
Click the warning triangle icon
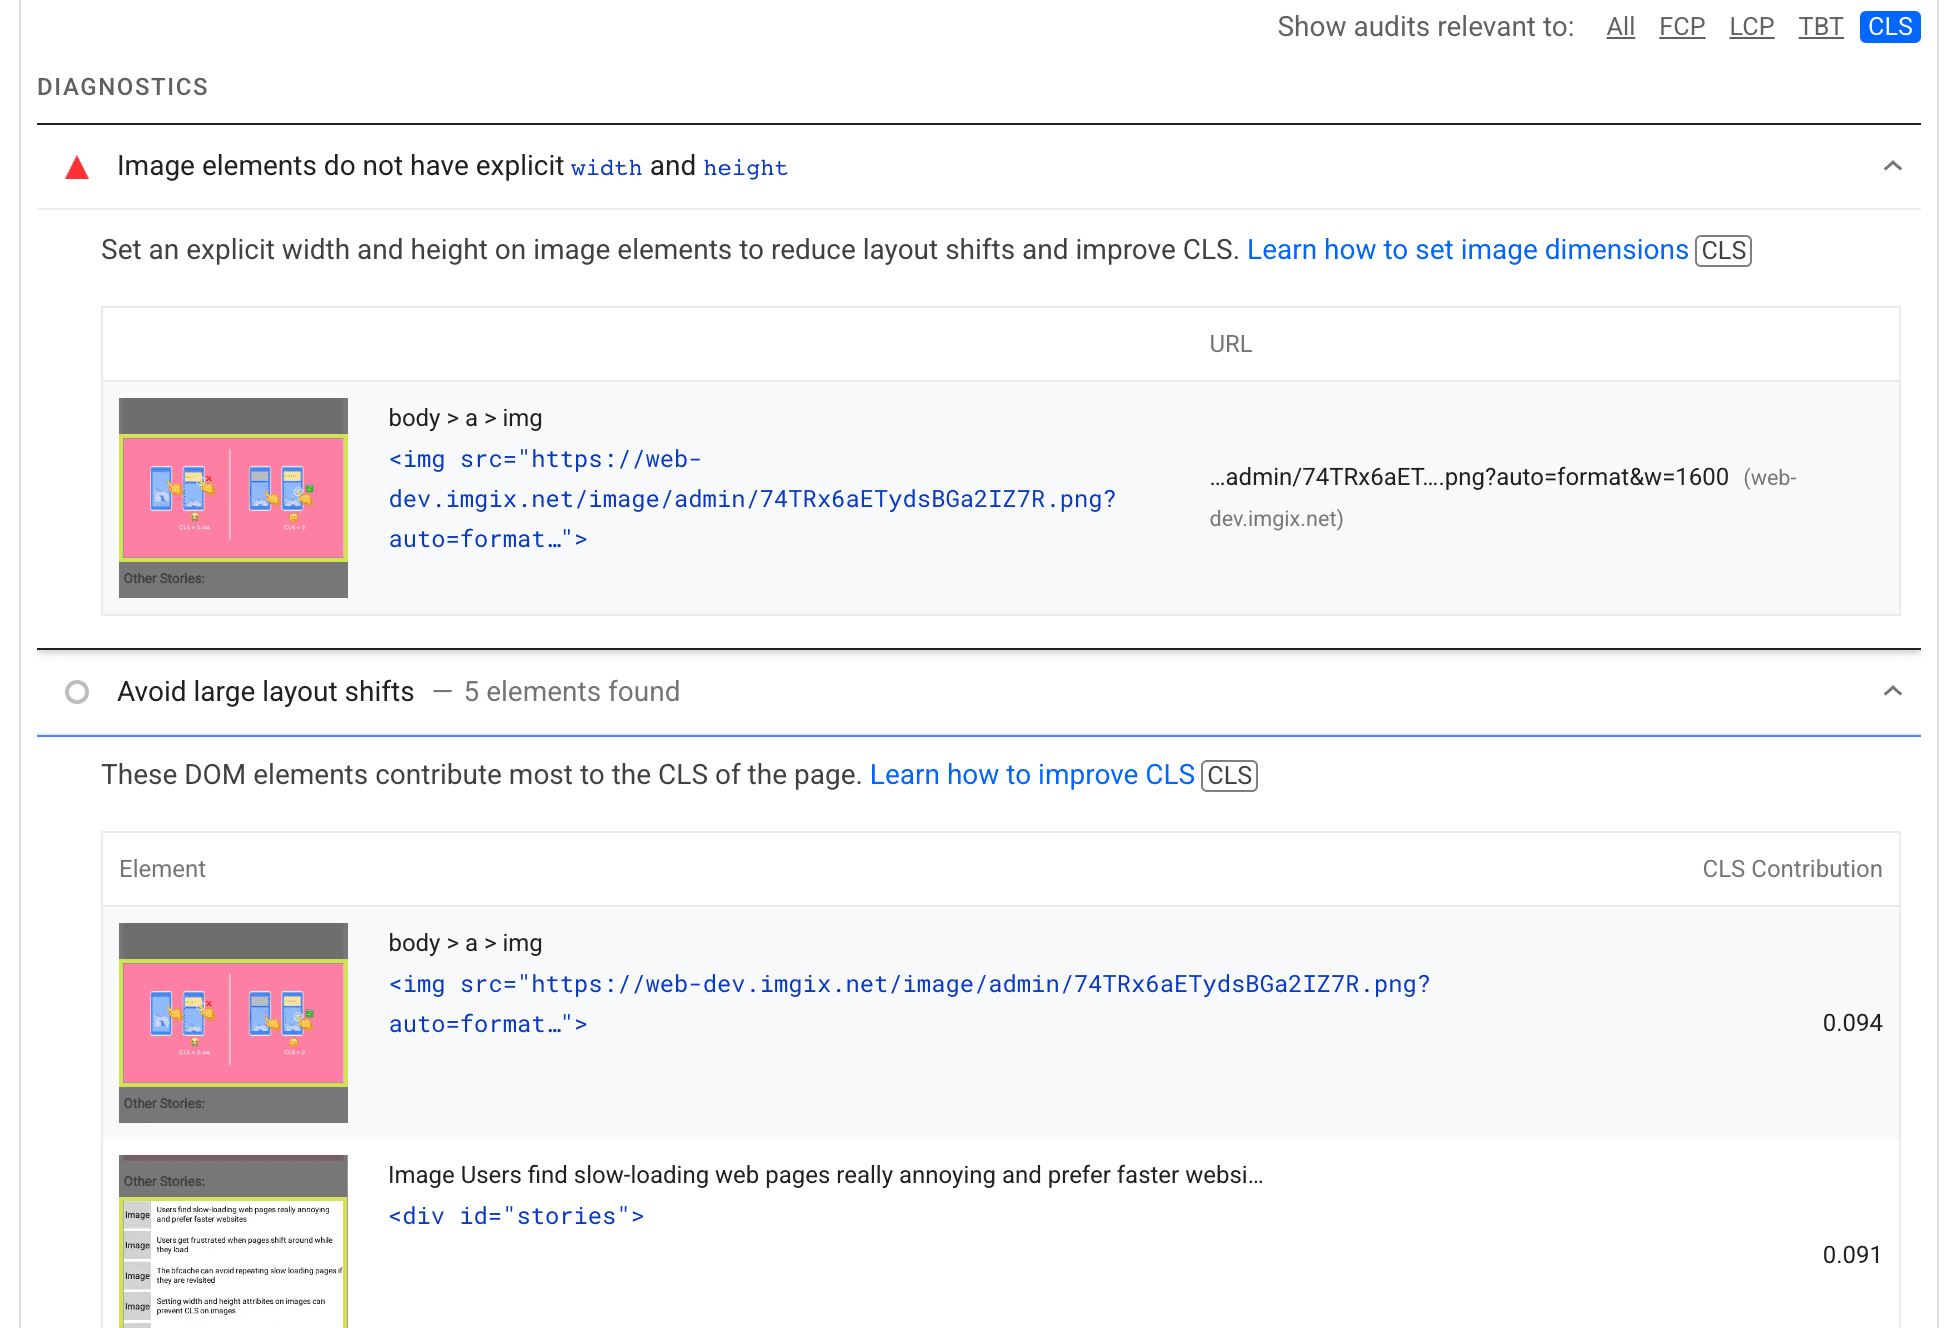77,167
